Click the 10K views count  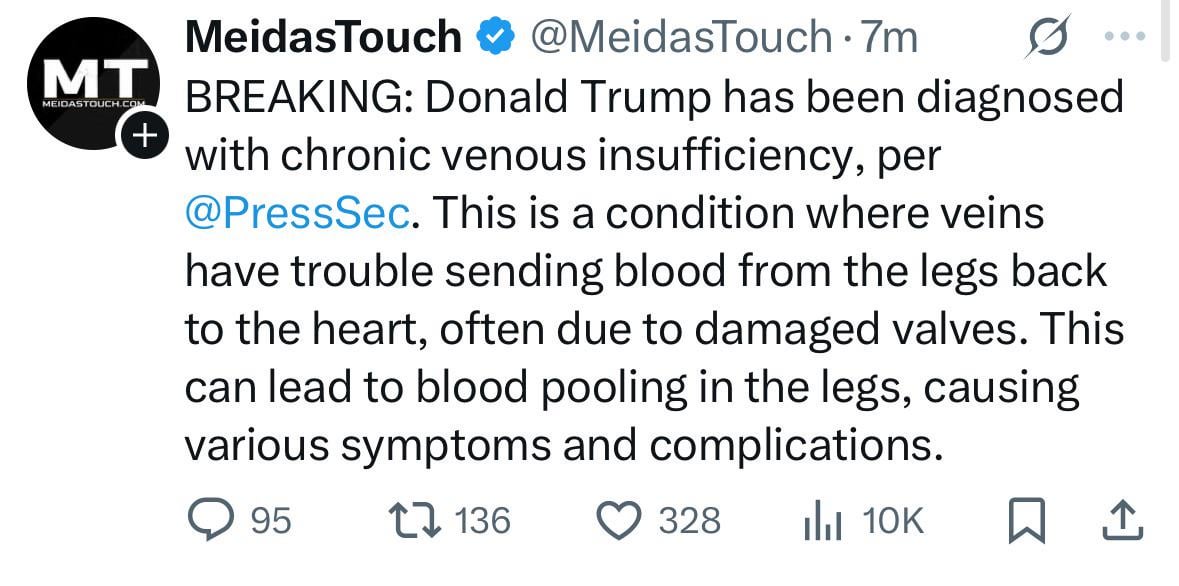coord(893,521)
